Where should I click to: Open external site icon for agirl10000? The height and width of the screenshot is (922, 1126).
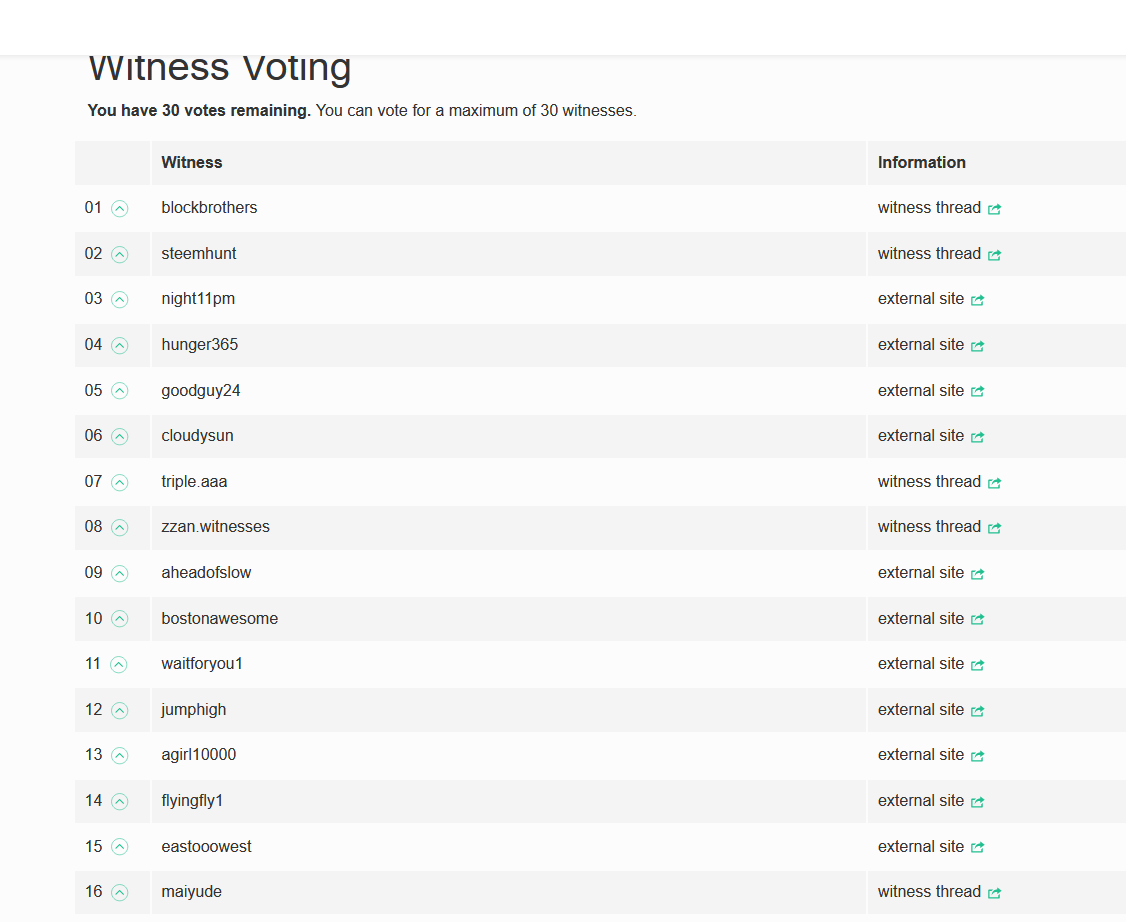coord(977,756)
